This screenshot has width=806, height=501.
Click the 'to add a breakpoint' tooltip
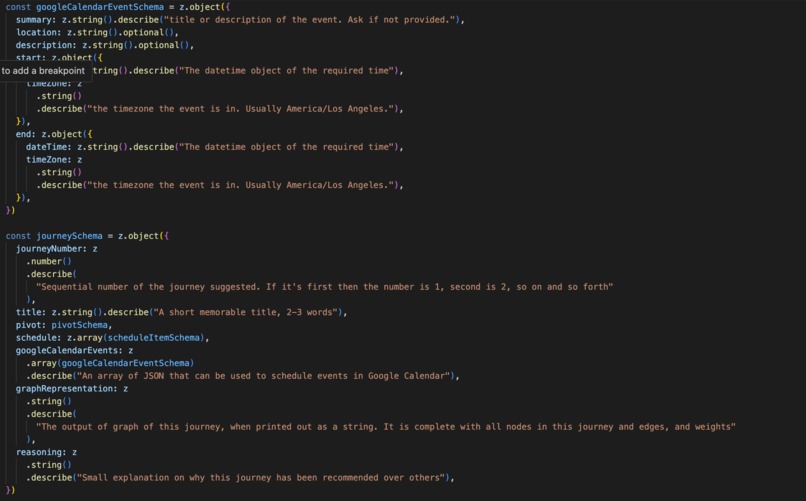43,71
